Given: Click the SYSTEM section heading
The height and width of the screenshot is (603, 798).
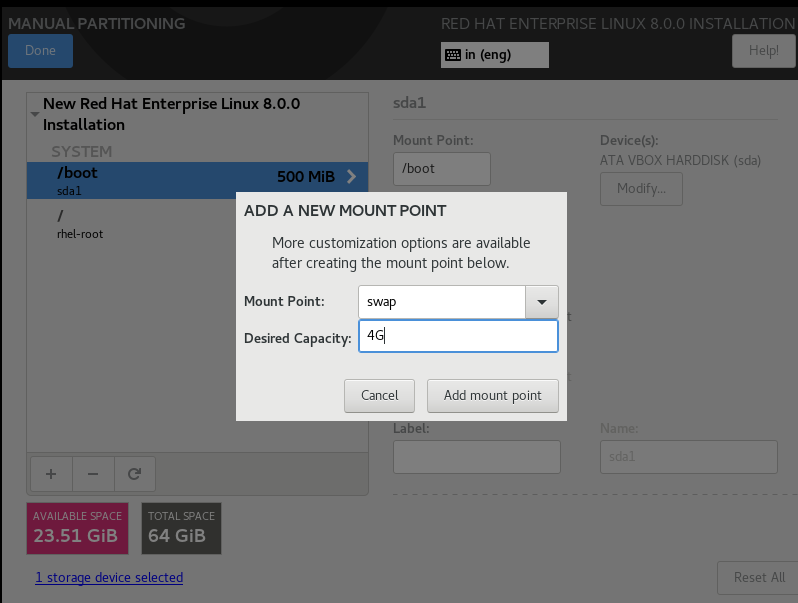Looking at the screenshot, I should coord(81,152).
